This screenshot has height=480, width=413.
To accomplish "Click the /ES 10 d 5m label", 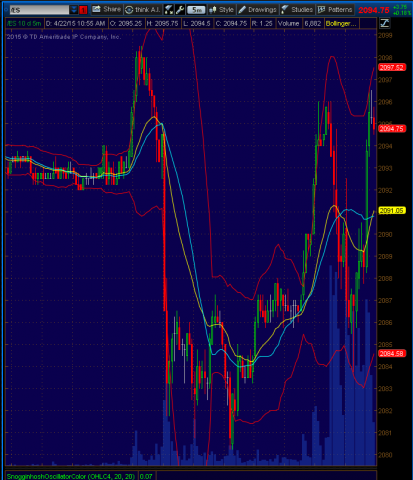I will click(x=24, y=23).
